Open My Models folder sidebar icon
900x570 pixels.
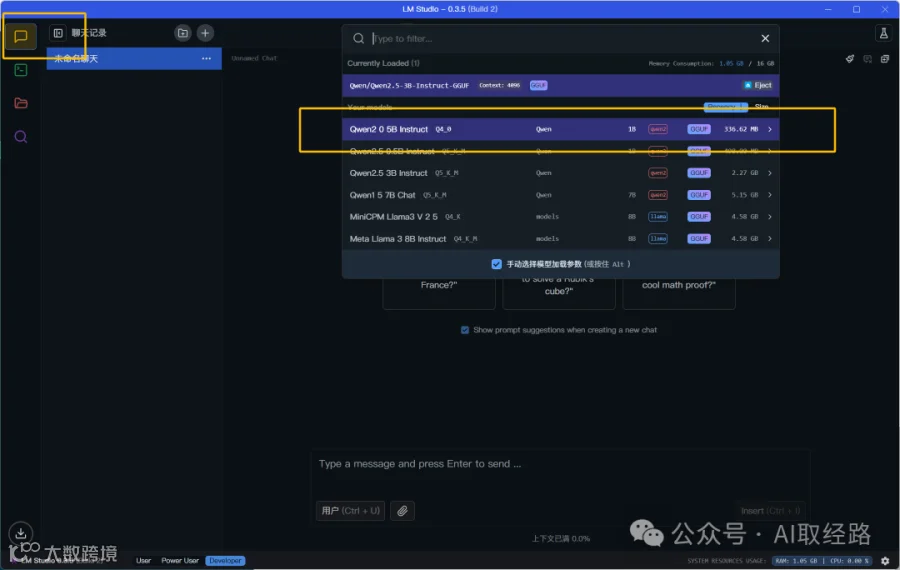click(x=21, y=103)
